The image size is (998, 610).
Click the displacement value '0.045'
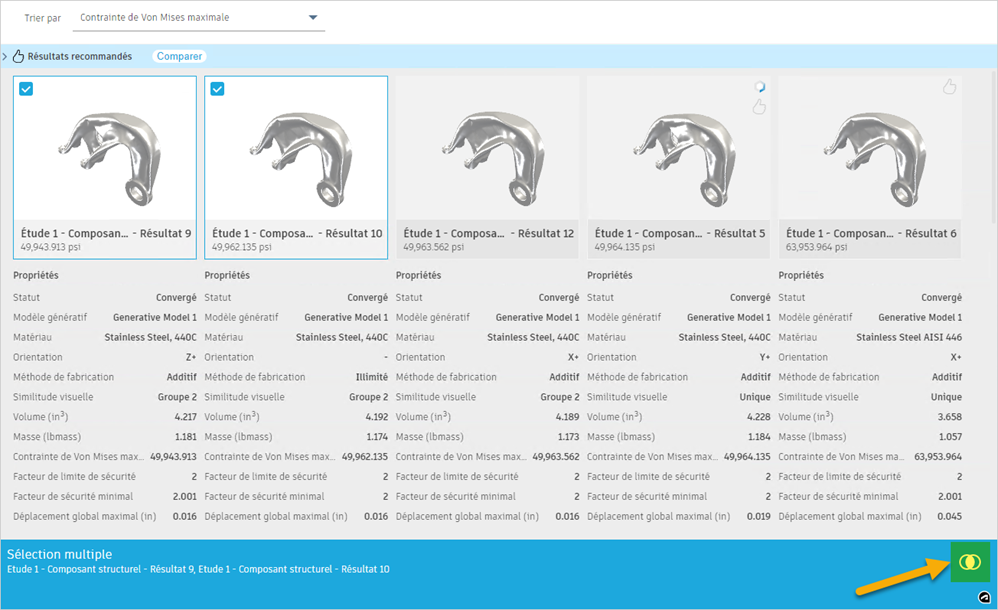tap(950, 516)
